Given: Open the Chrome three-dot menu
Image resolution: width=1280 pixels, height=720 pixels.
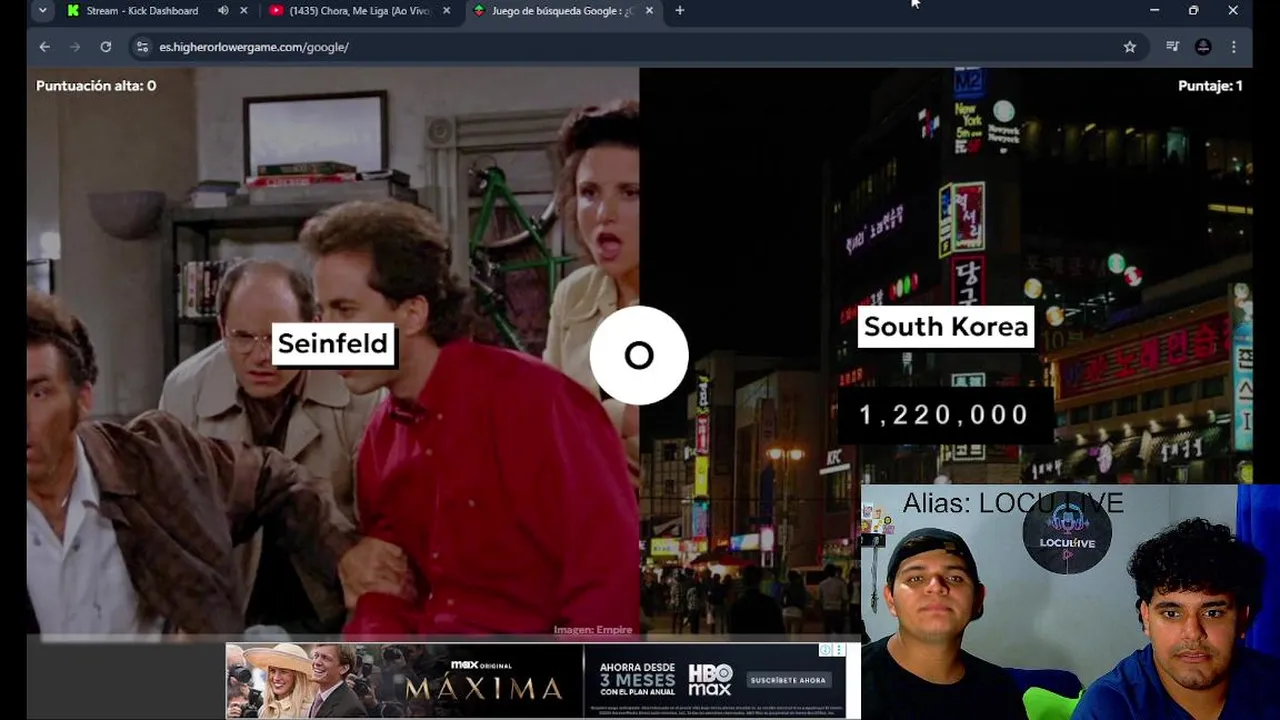Looking at the screenshot, I should [x=1234, y=47].
